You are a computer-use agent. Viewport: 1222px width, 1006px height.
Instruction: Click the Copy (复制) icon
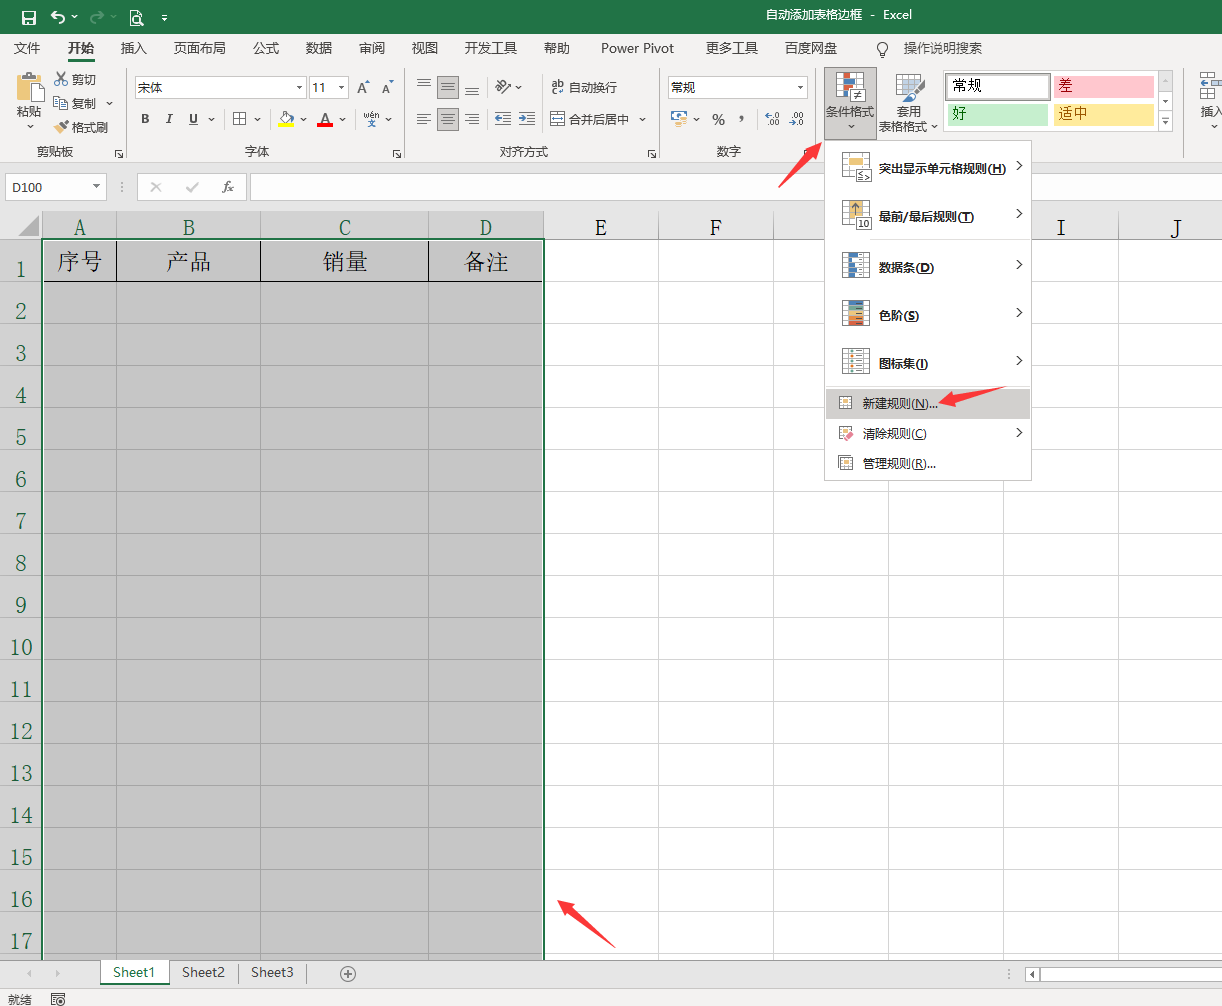click(x=61, y=103)
